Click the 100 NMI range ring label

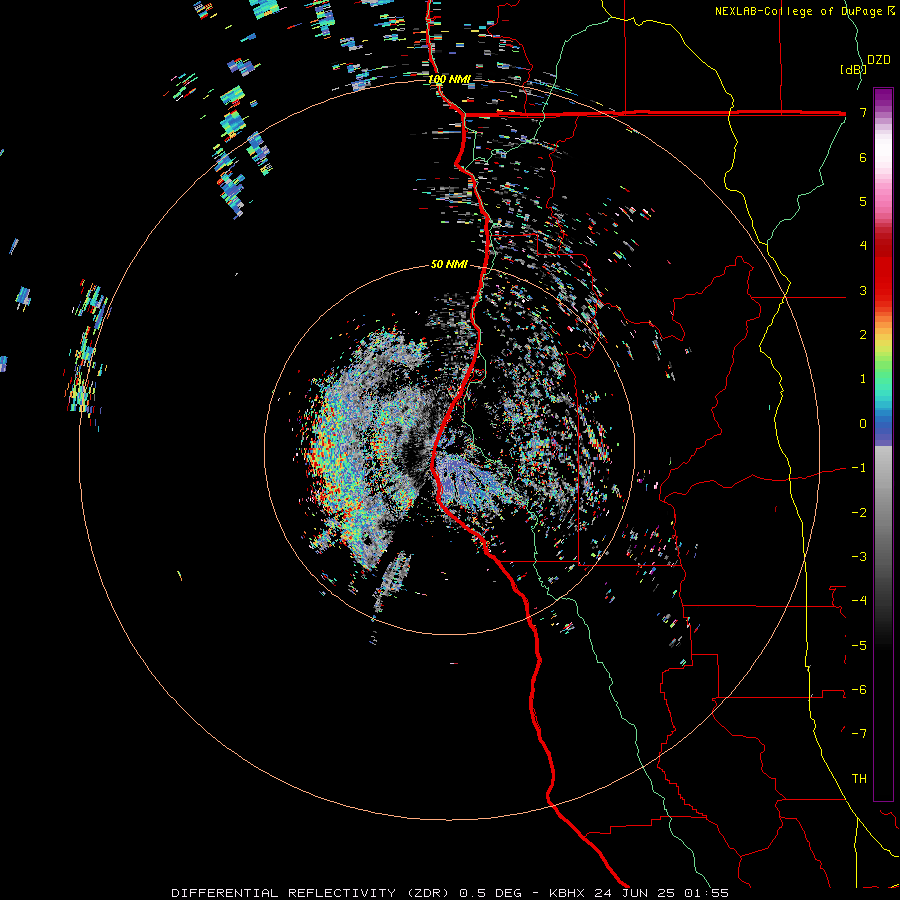(449, 79)
